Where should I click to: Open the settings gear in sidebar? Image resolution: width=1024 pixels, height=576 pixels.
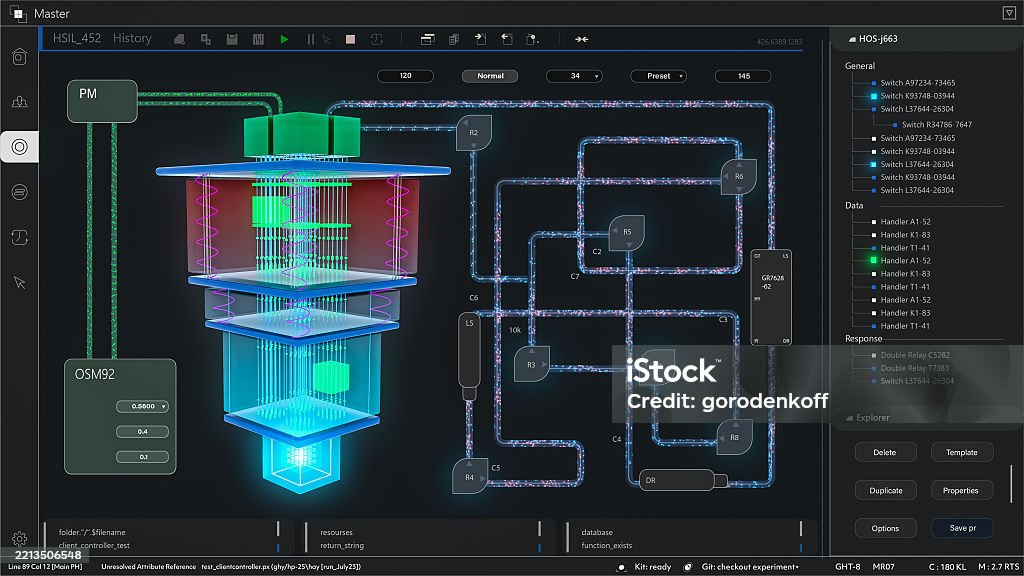coord(20,538)
